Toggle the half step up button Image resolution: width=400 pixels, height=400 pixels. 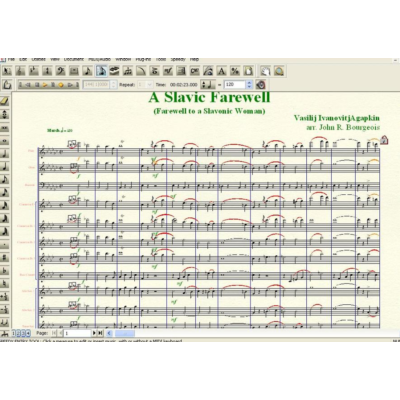pos(5,297)
